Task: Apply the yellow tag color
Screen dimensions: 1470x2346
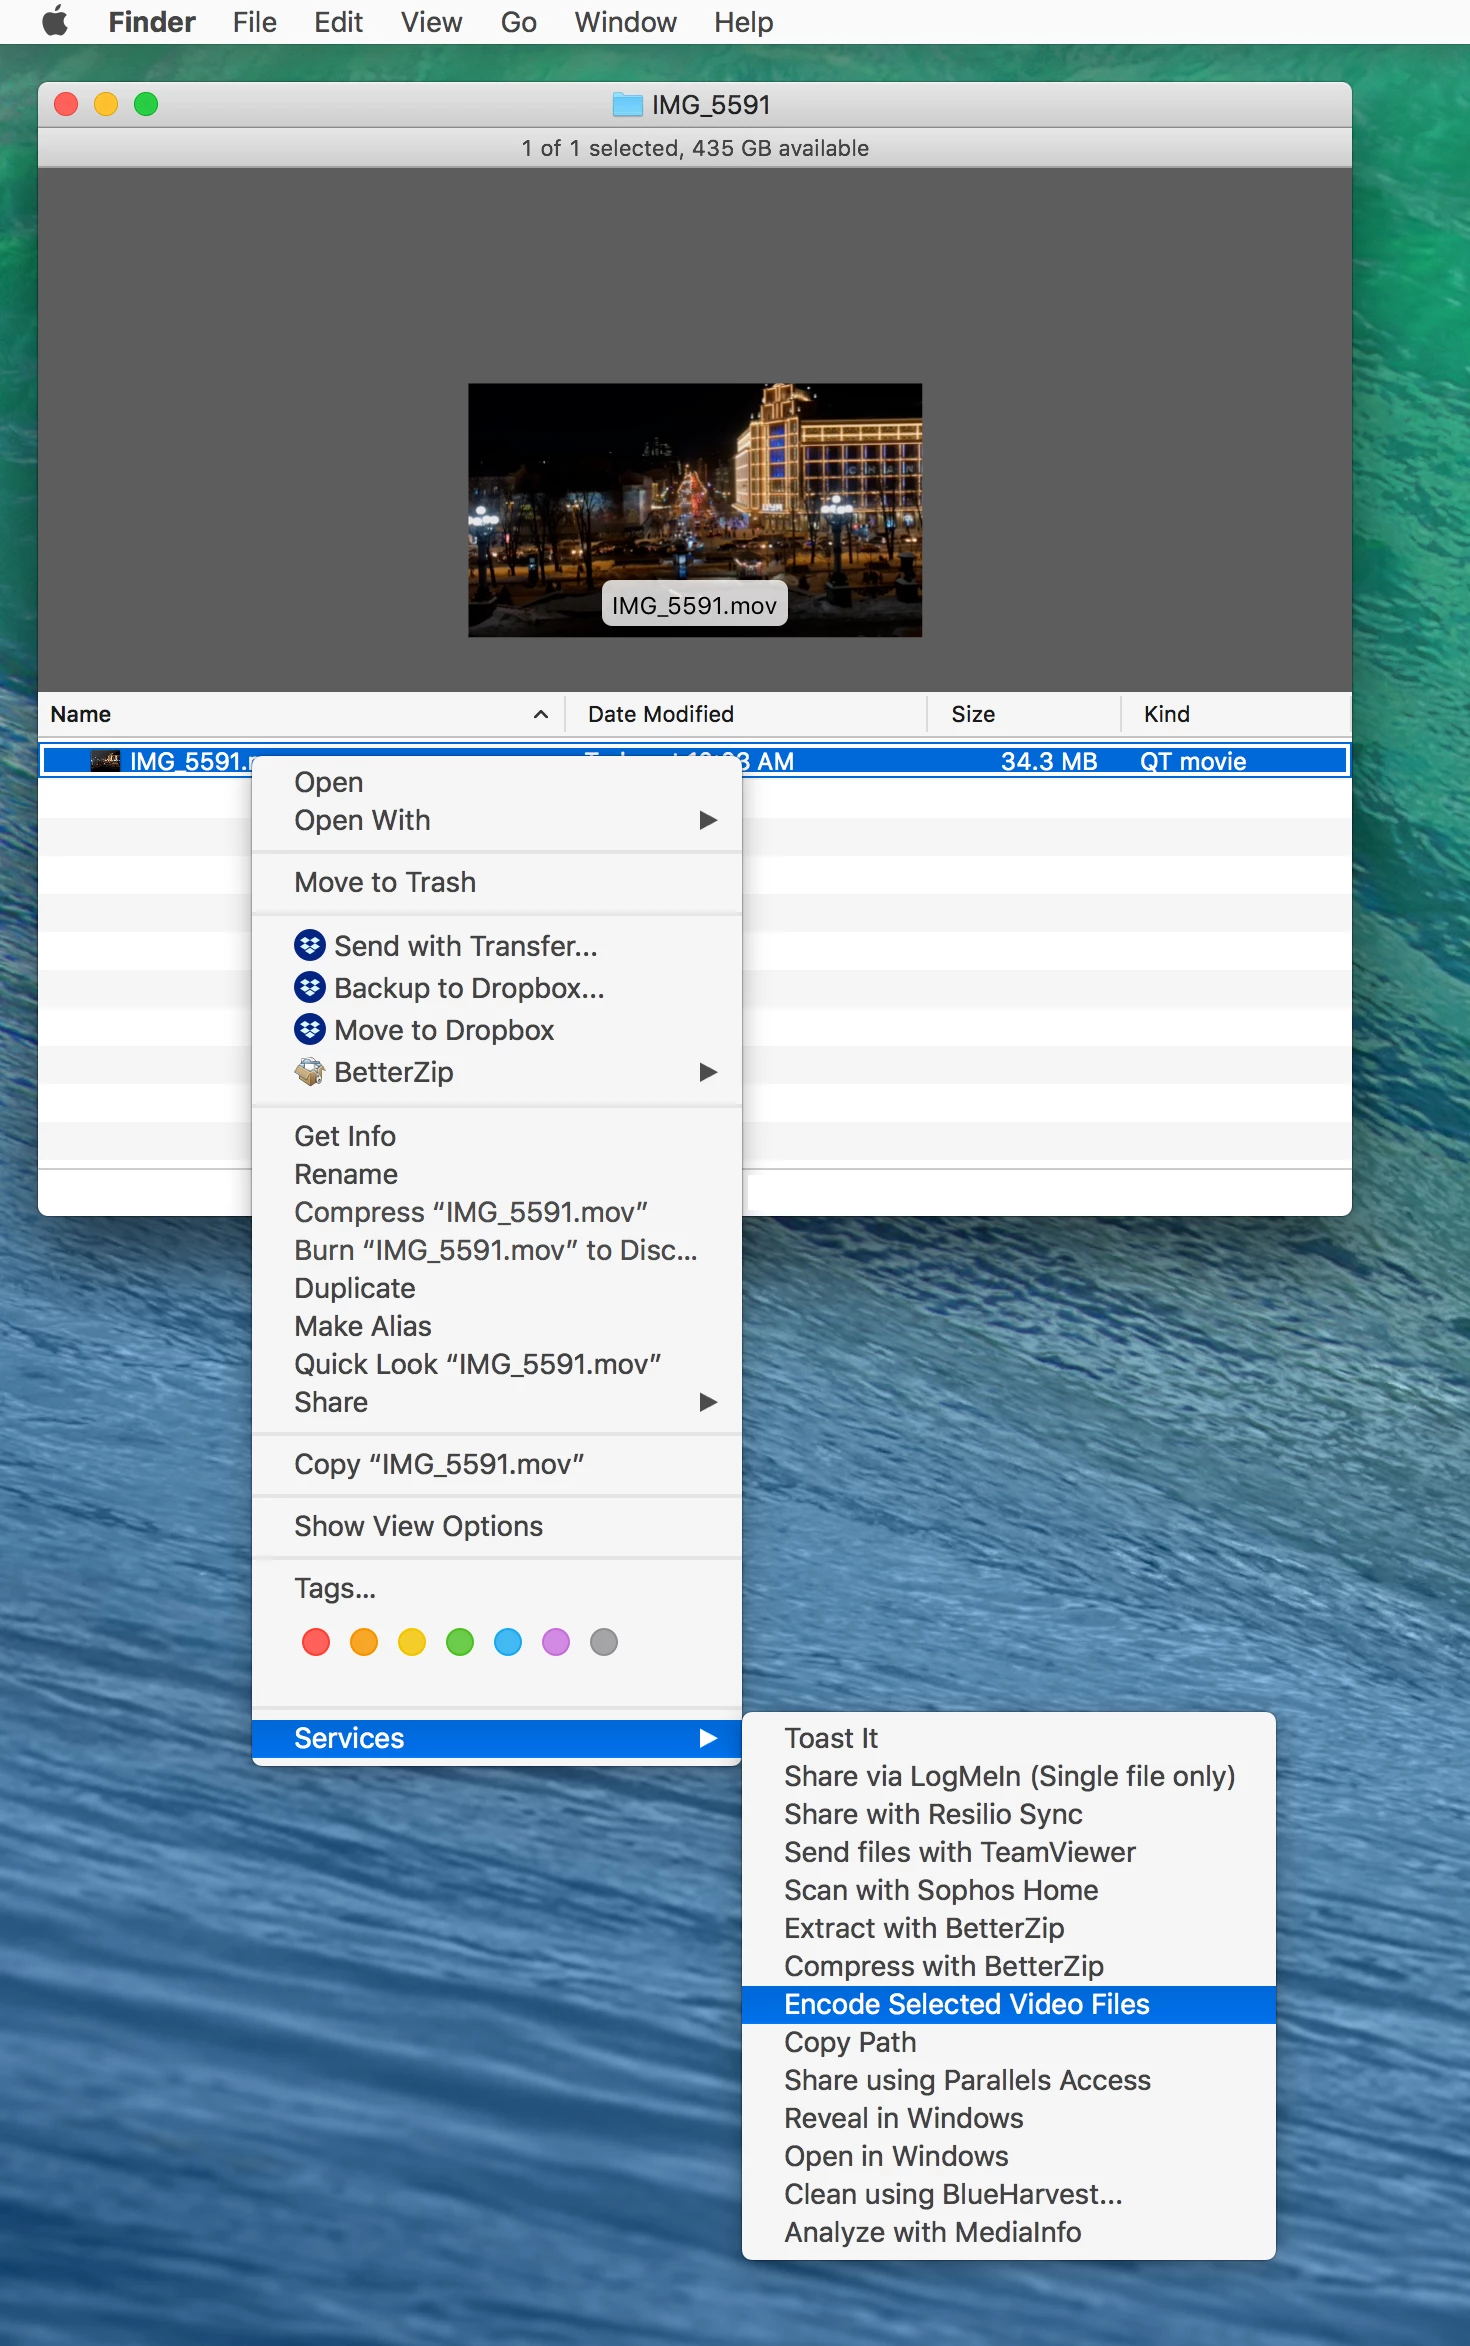Action: [x=412, y=1642]
